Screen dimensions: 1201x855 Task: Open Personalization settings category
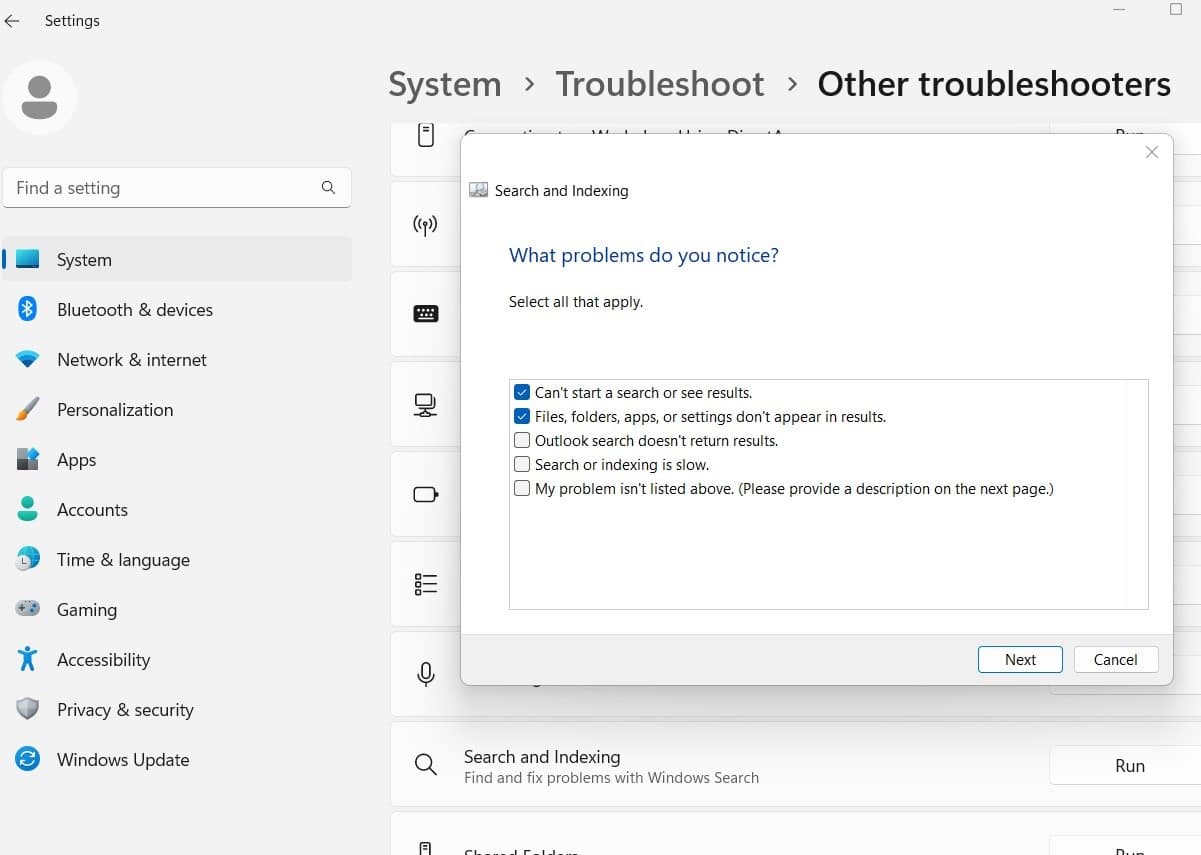point(178,409)
